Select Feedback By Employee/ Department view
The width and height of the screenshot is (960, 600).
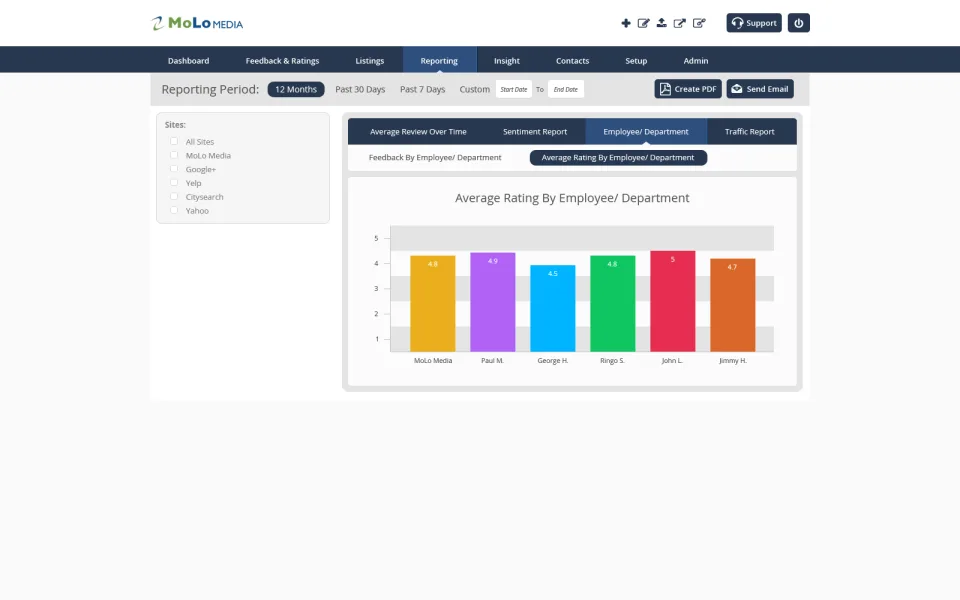pyautogui.click(x=435, y=157)
